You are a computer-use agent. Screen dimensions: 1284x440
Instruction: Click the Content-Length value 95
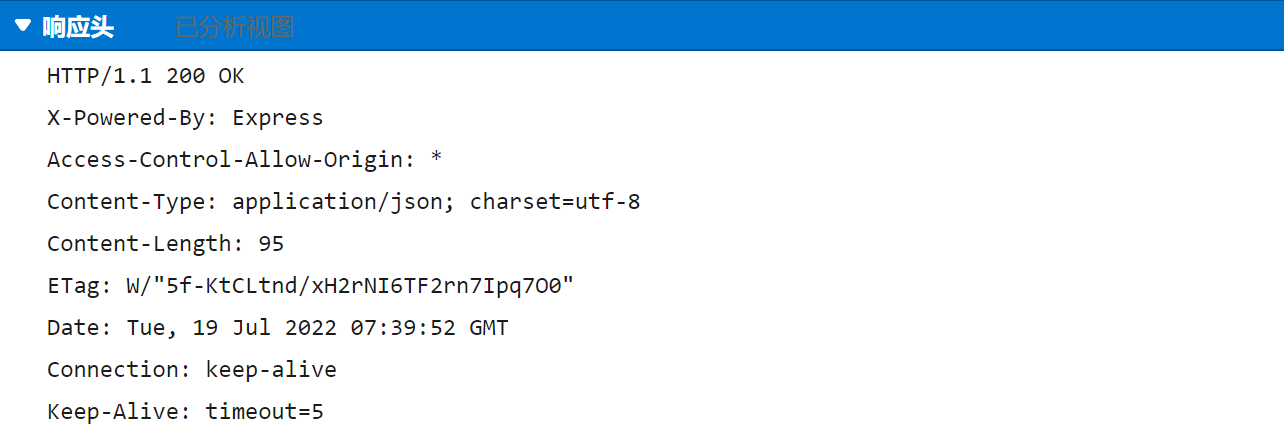click(x=271, y=244)
